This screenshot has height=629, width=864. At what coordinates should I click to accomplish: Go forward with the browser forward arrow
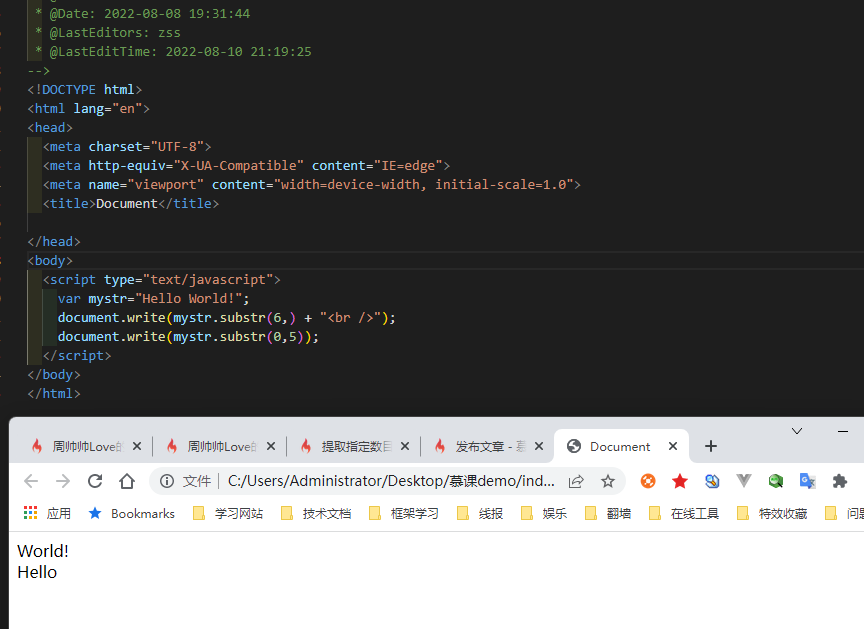63,481
